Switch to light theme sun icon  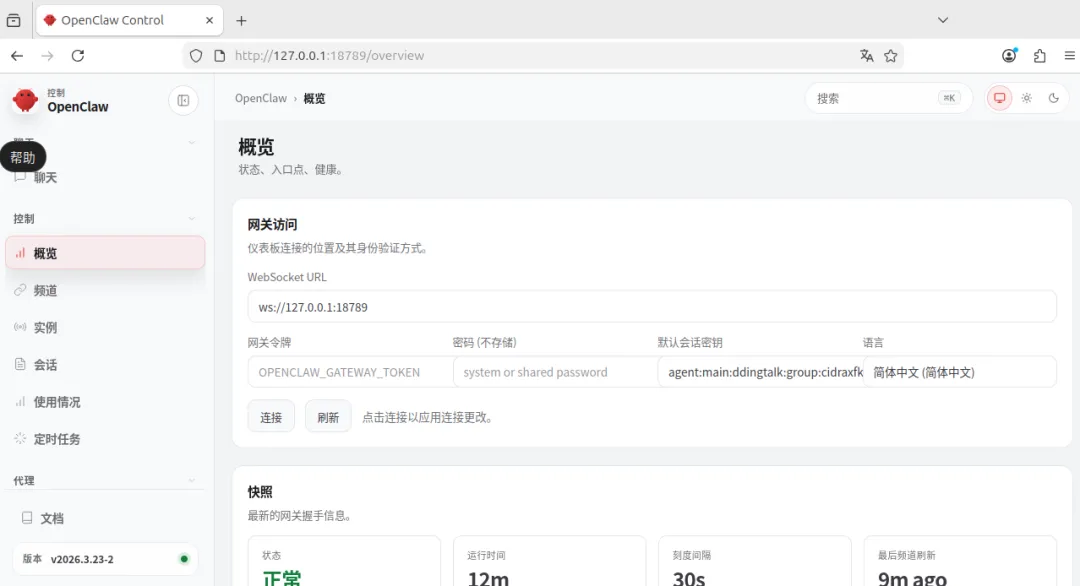tap(1026, 98)
